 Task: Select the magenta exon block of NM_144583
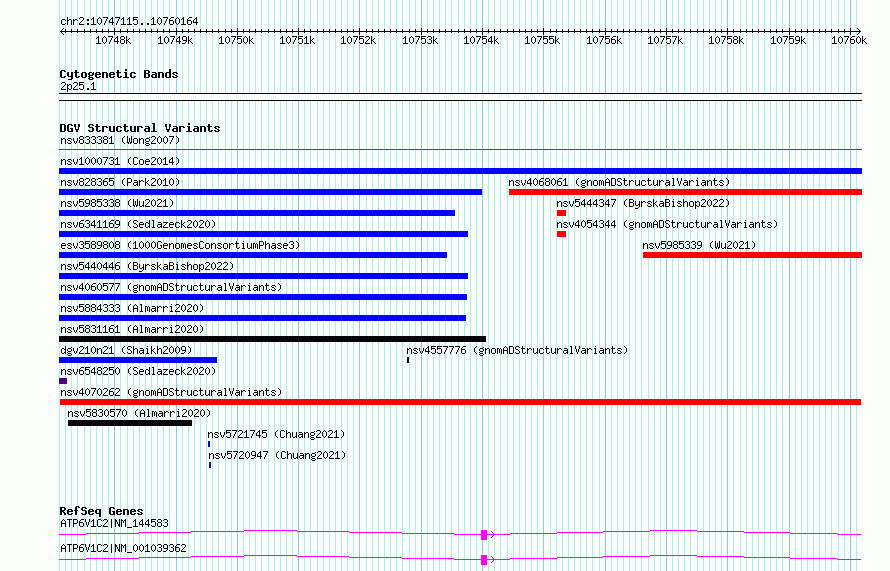[x=484, y=535]
